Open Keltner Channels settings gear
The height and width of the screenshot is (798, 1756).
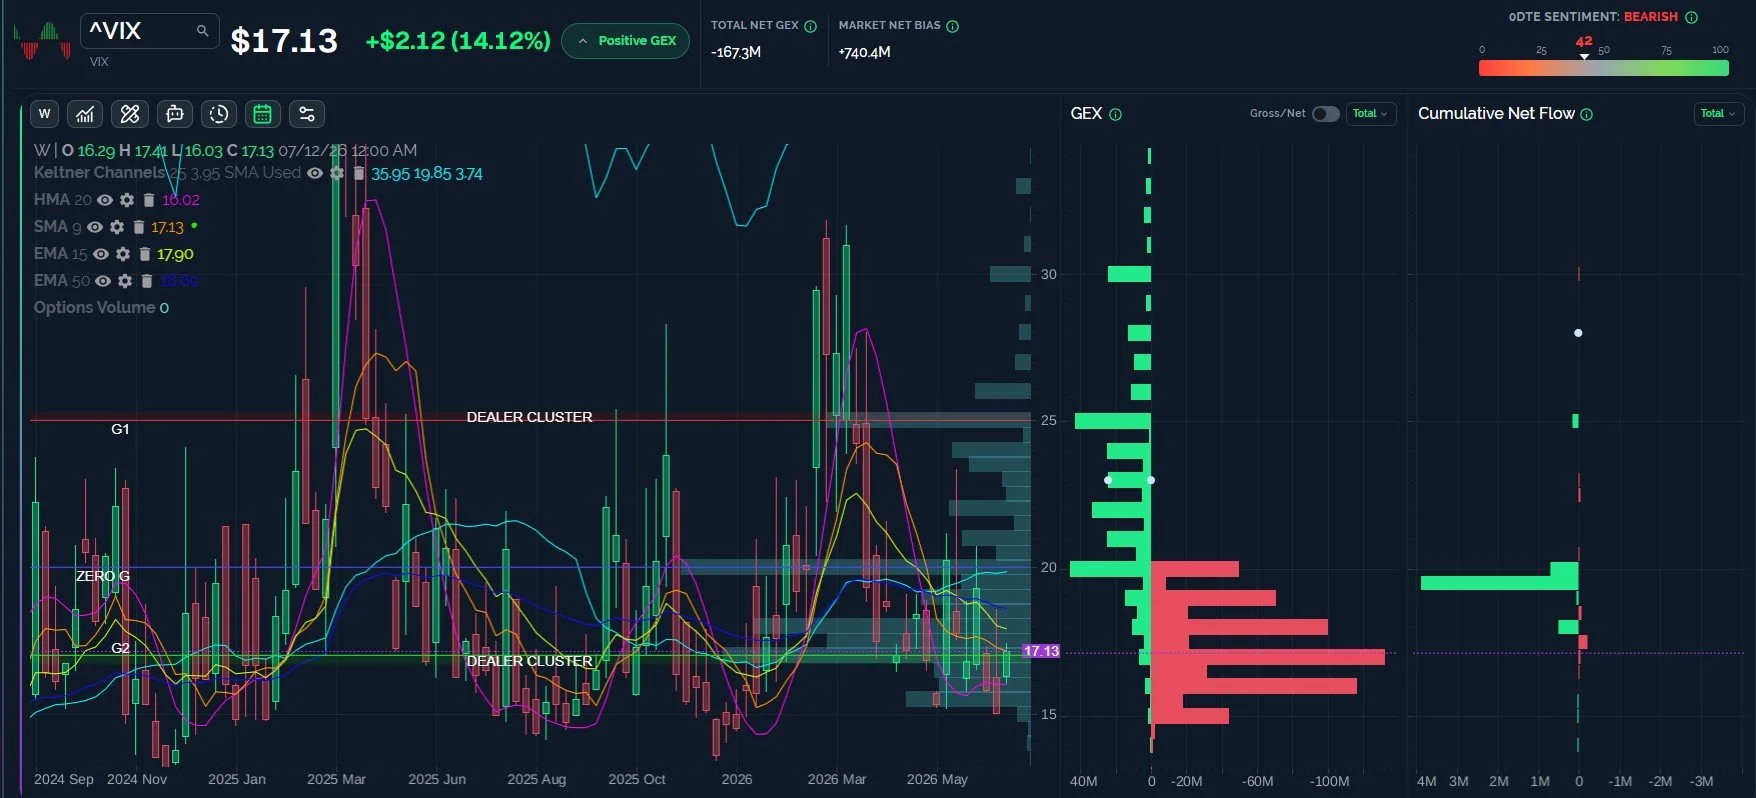pyautogui.click(x=337, y=173)
